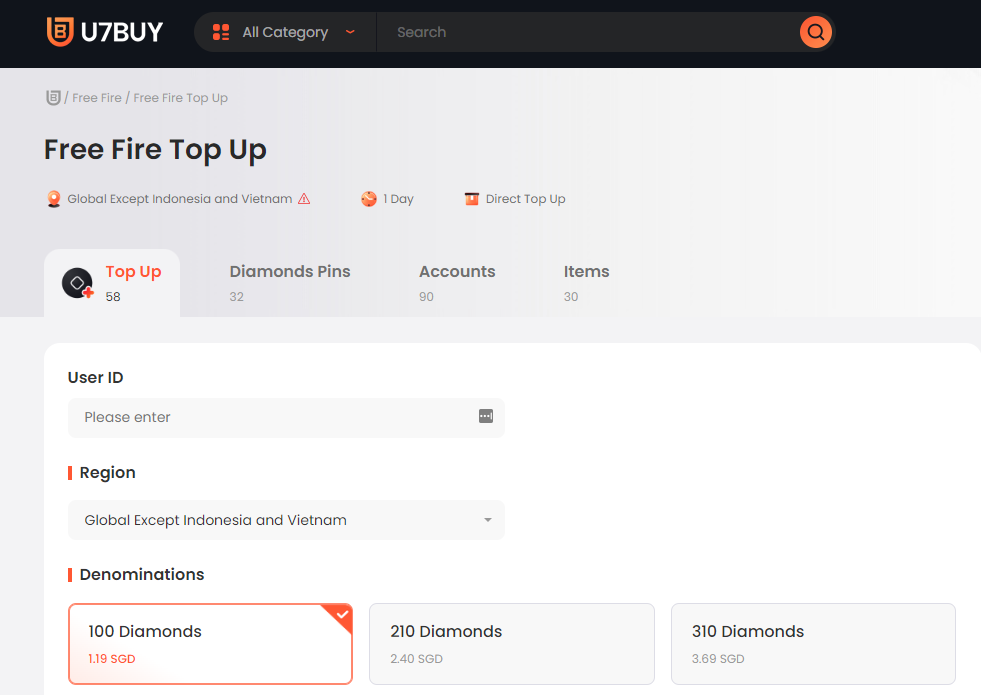Click the "1 Day" delivery text
Screen dimensions: 981x695
click(399, 199)
